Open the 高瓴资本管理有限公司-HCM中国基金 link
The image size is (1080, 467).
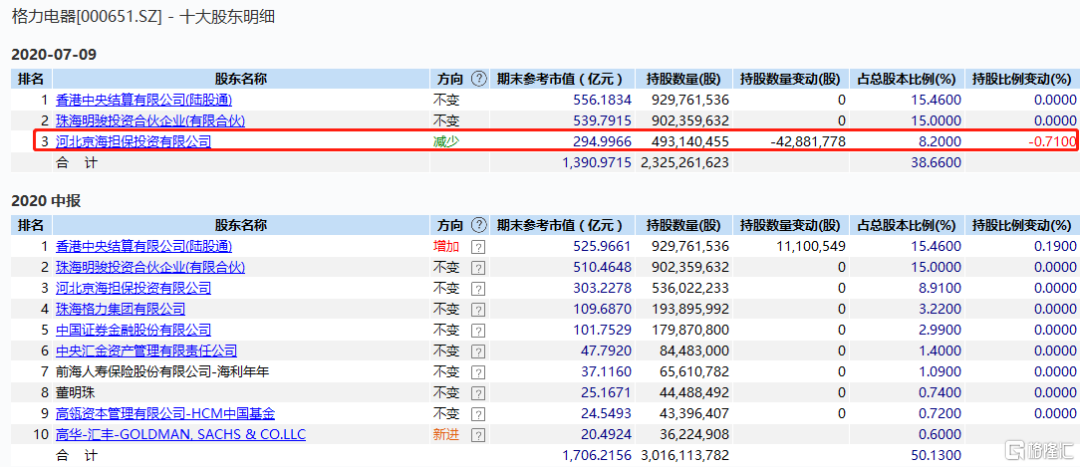point(165,414)
